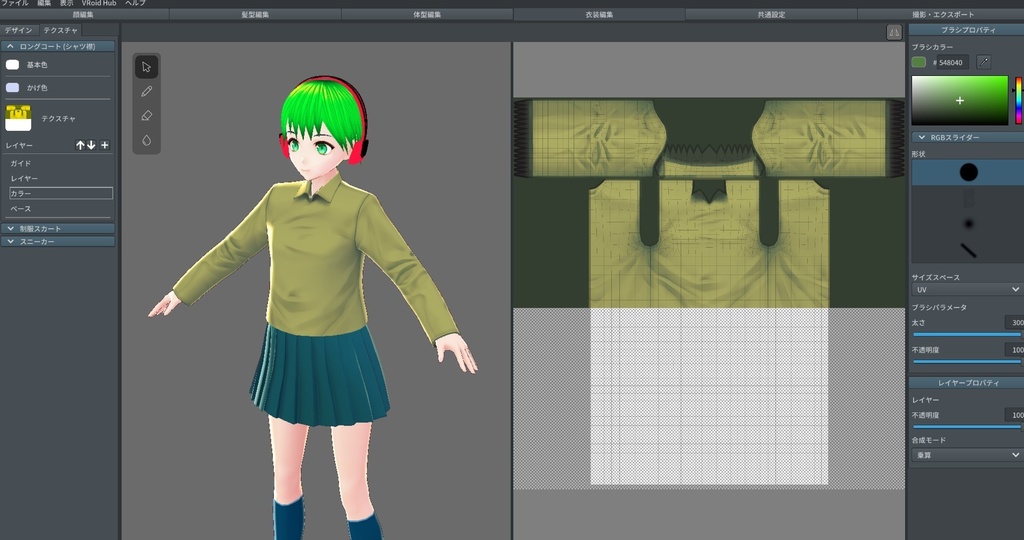Expand the 制服スカート section
The height and width of the screenshot is (540, 1024).
[58, 229]
